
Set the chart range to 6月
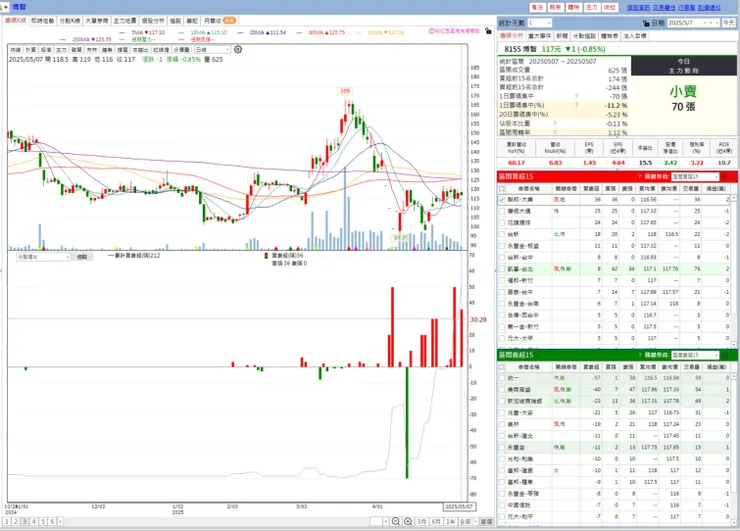[436, 522]
